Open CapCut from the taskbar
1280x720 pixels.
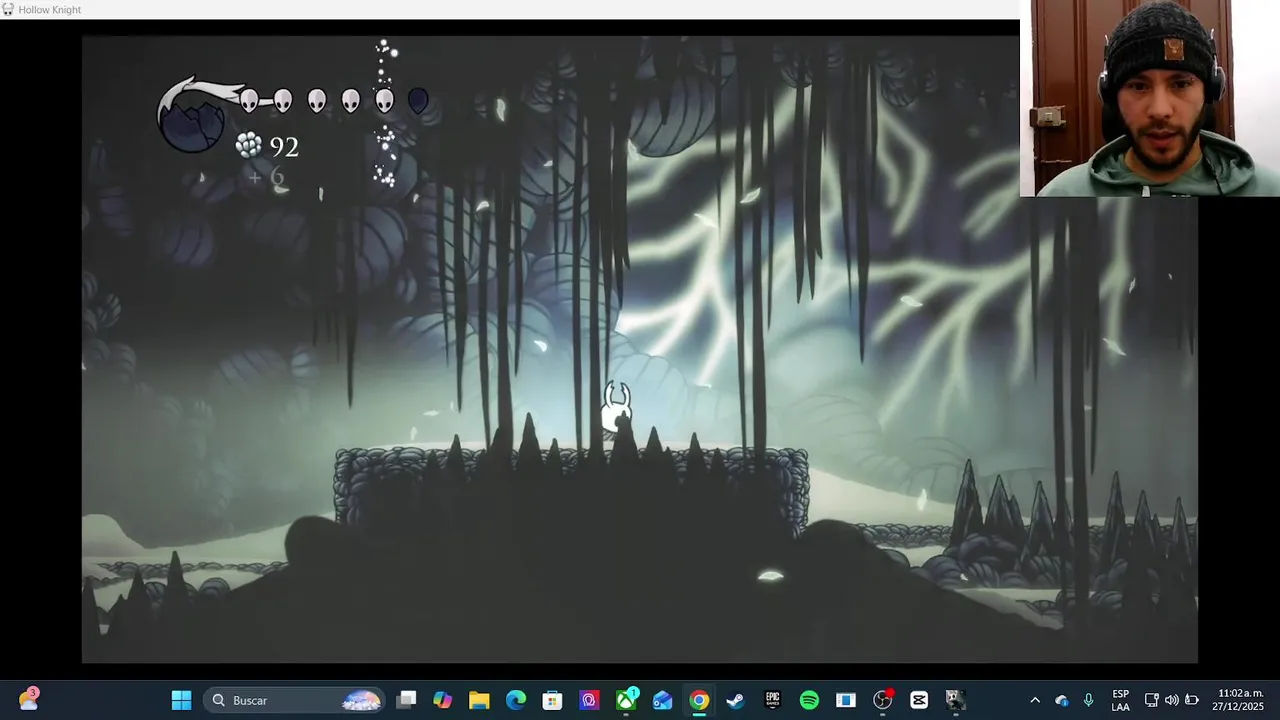[919, 700]
